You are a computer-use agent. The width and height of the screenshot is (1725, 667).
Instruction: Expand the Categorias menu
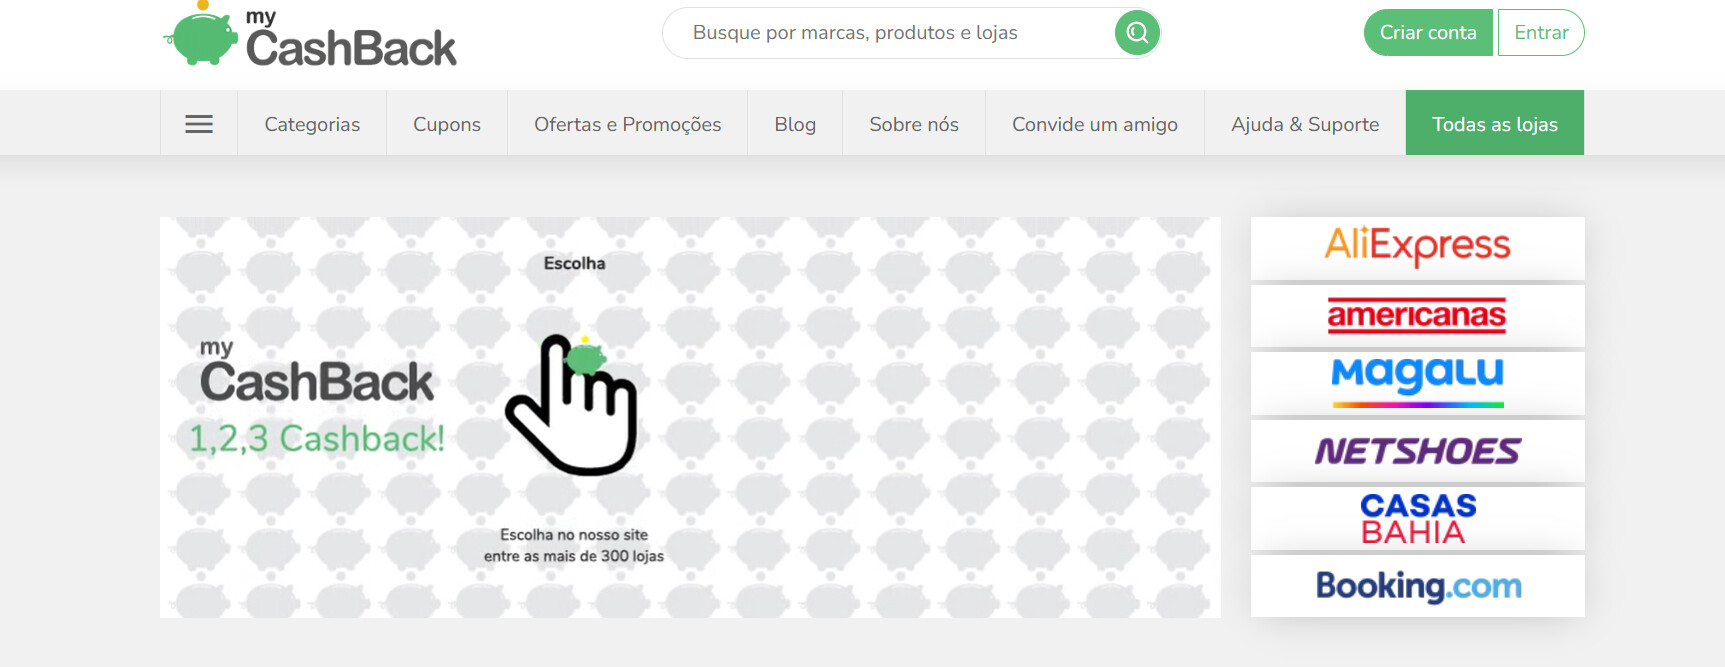coord(312,124)
